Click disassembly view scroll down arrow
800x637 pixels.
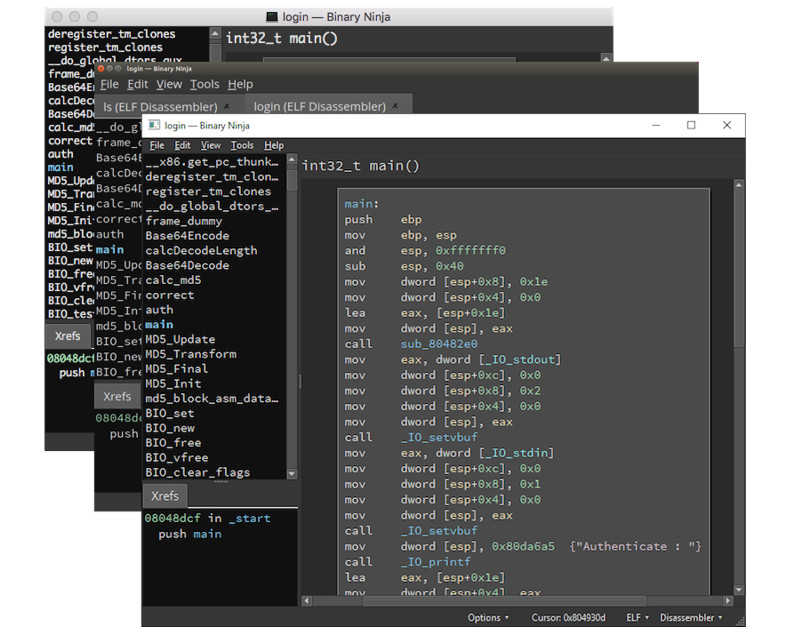738,590
